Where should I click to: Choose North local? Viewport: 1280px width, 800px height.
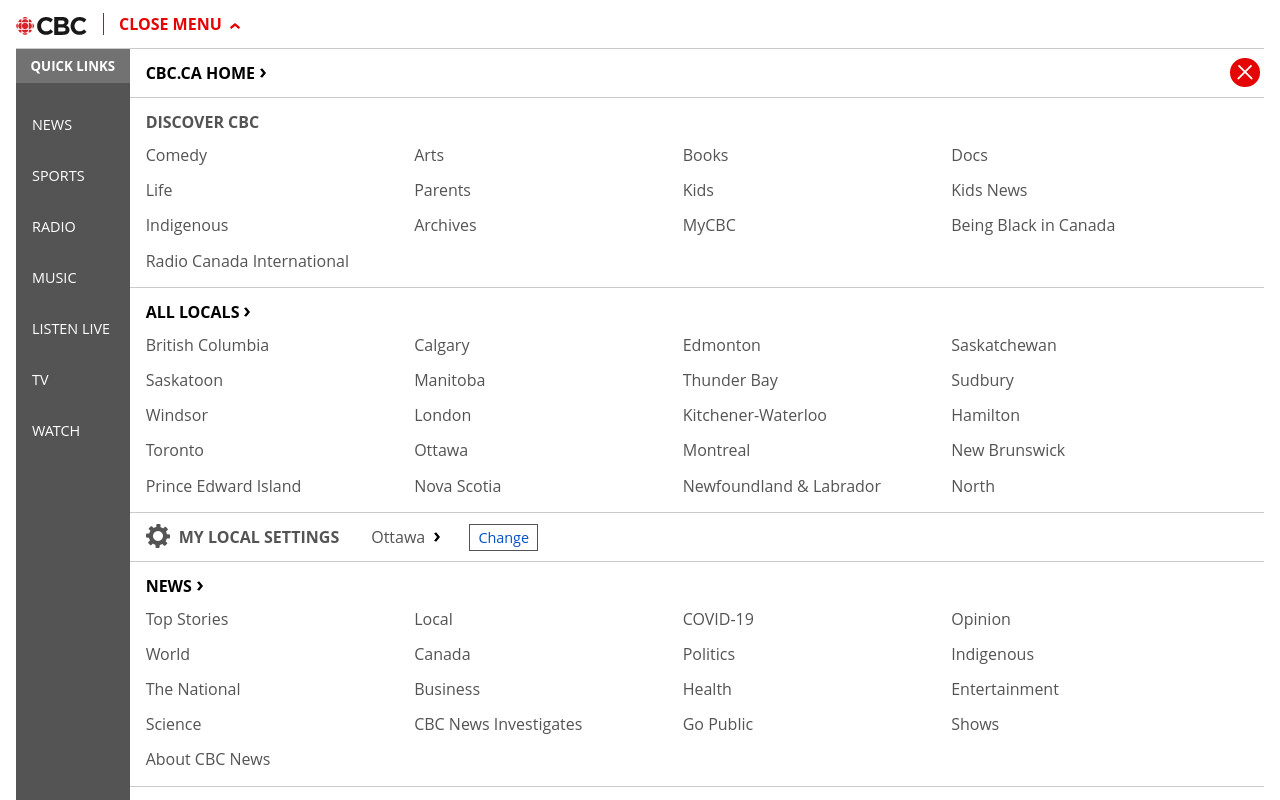pyautogui.click(x=973, y=486)
